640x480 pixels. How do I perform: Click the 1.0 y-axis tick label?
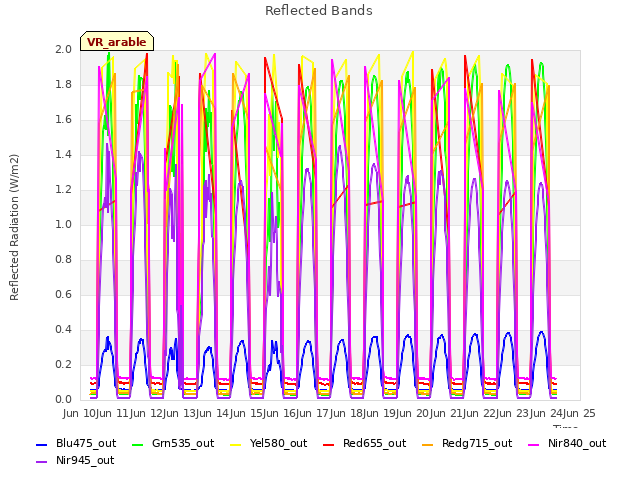click(x=64, y=224)
